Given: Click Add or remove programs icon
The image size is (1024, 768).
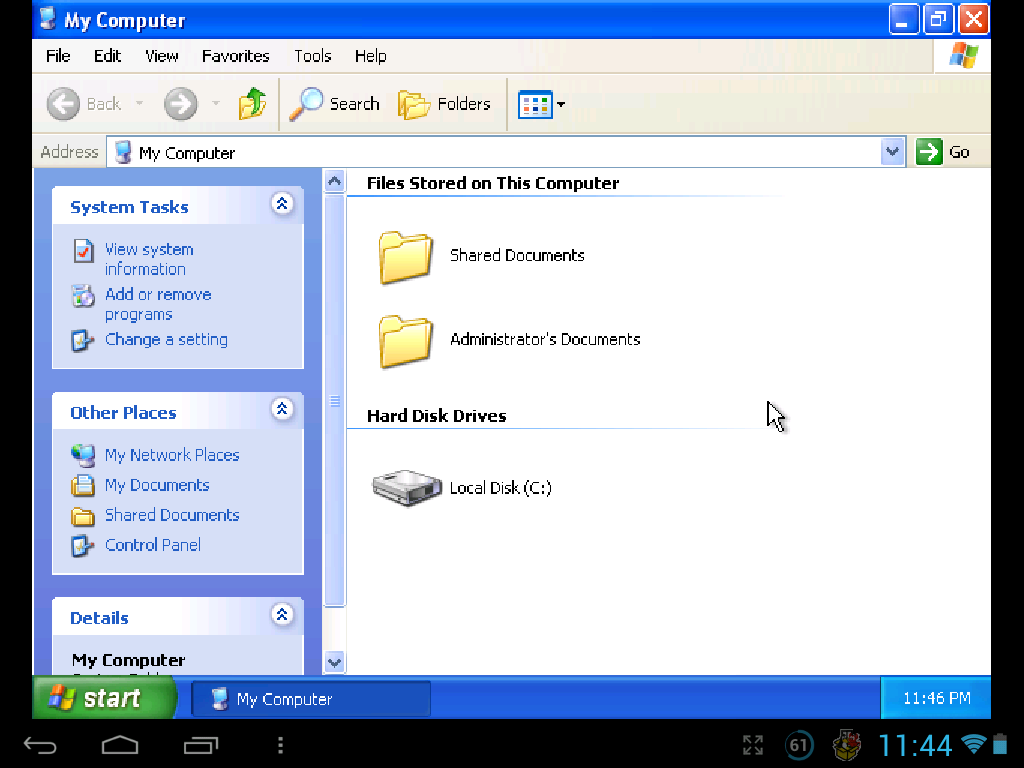Looking at the screenshot, I should point(83,296).
